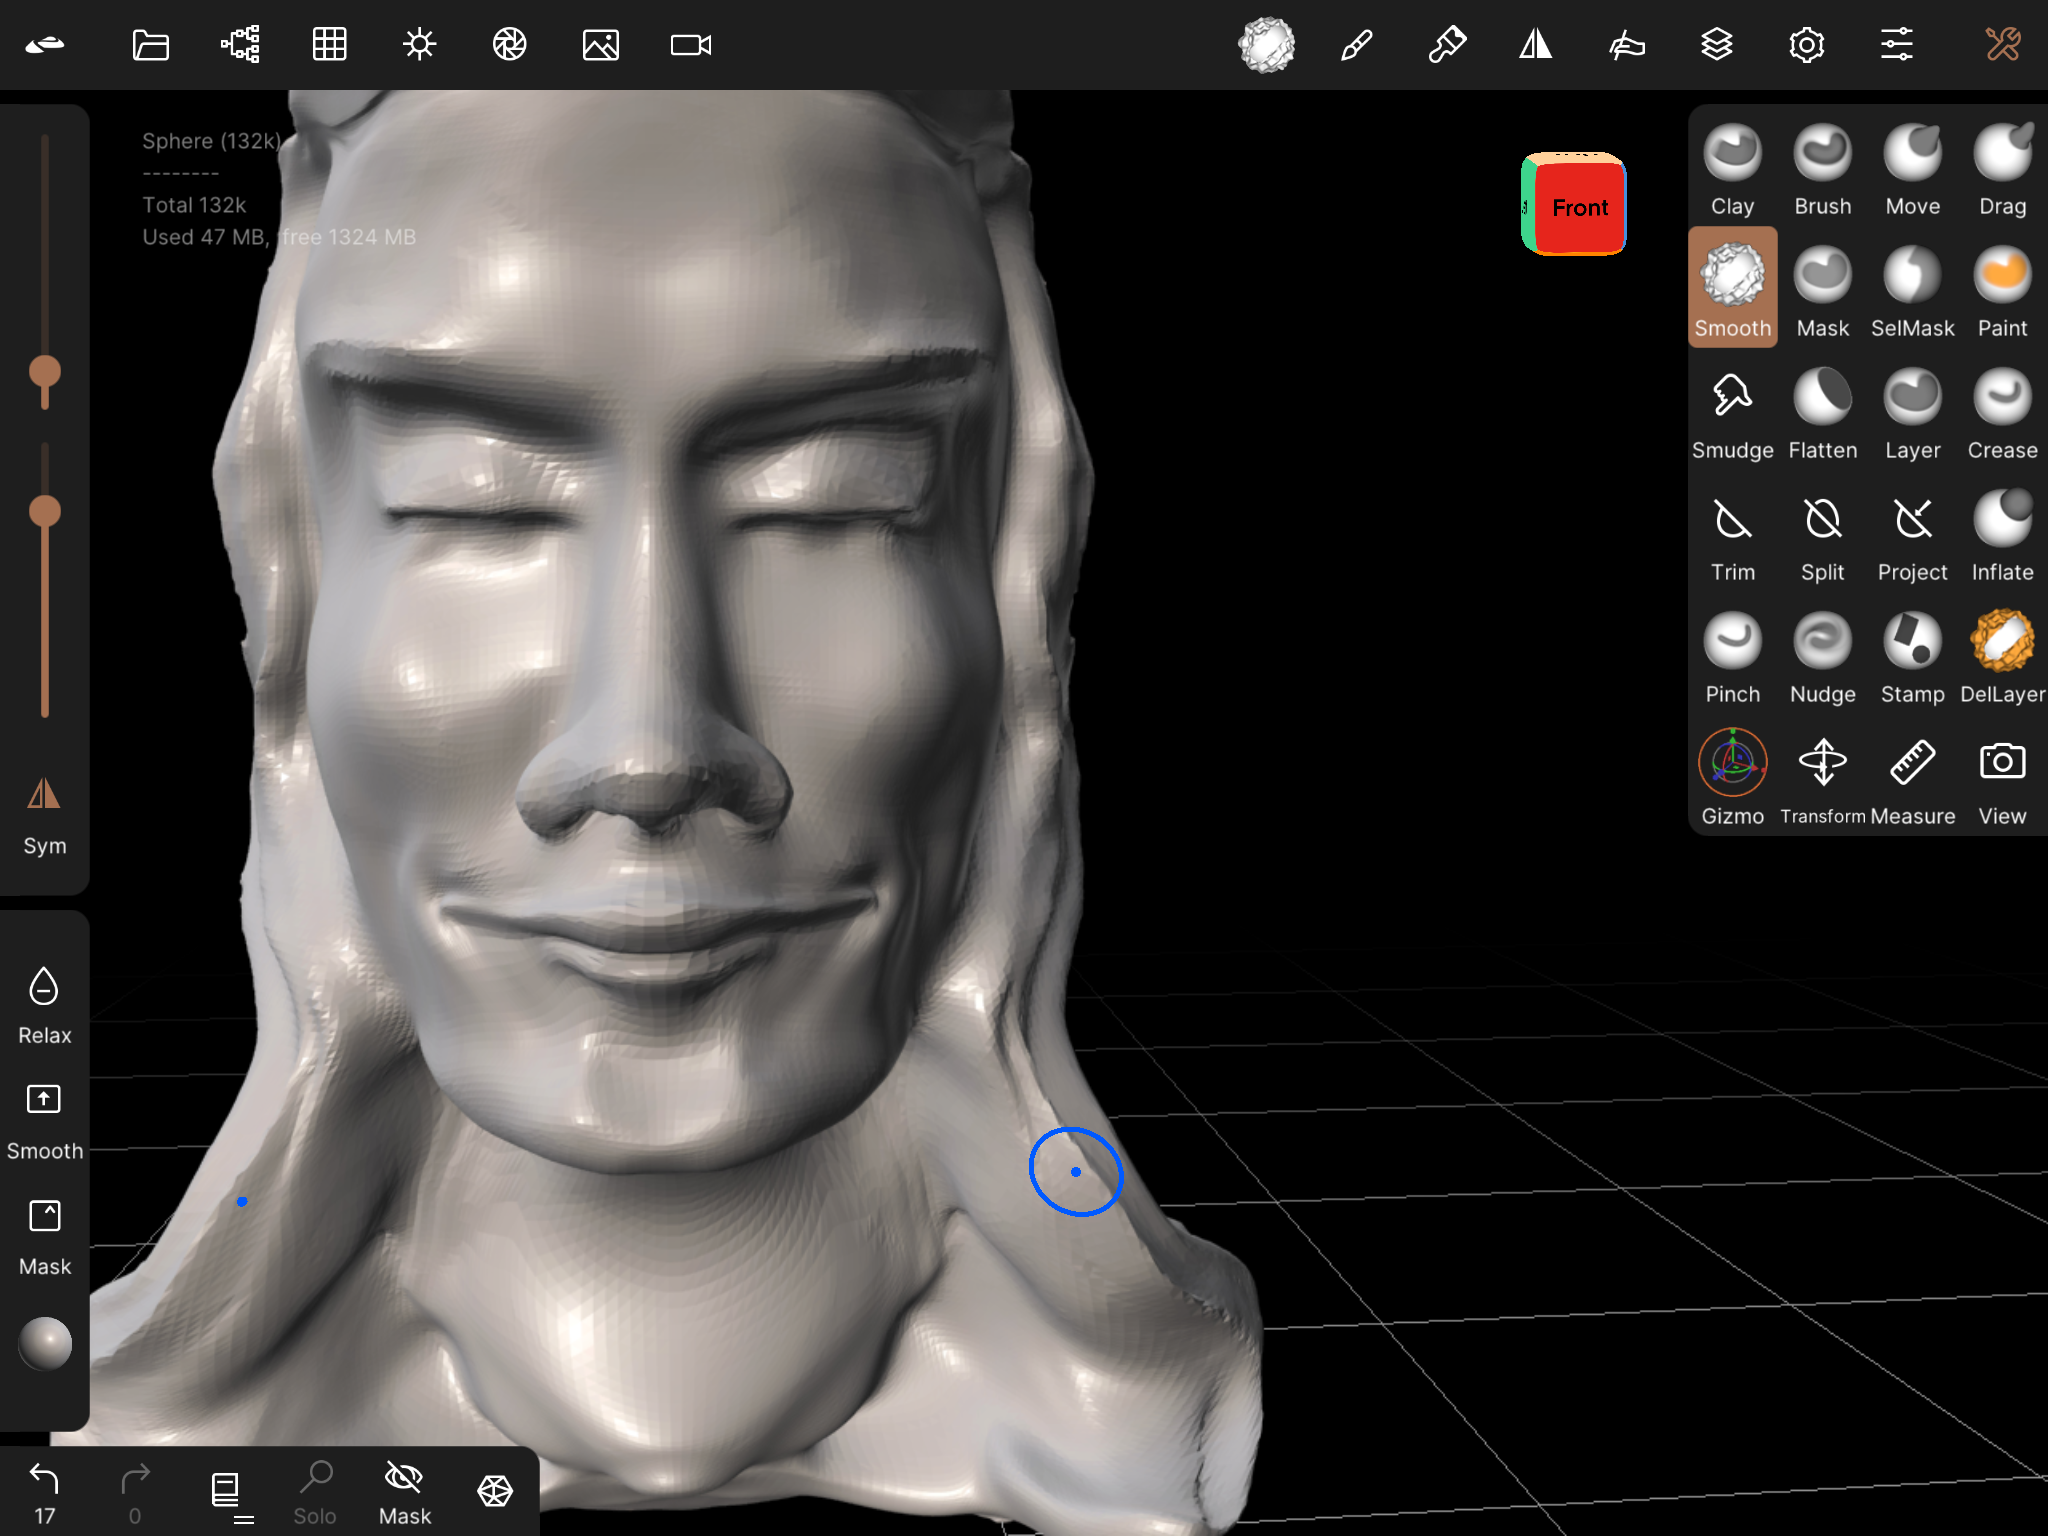Select the Crease brush tool
The image size is (2048, 1536).
[x=2002, y=414]
